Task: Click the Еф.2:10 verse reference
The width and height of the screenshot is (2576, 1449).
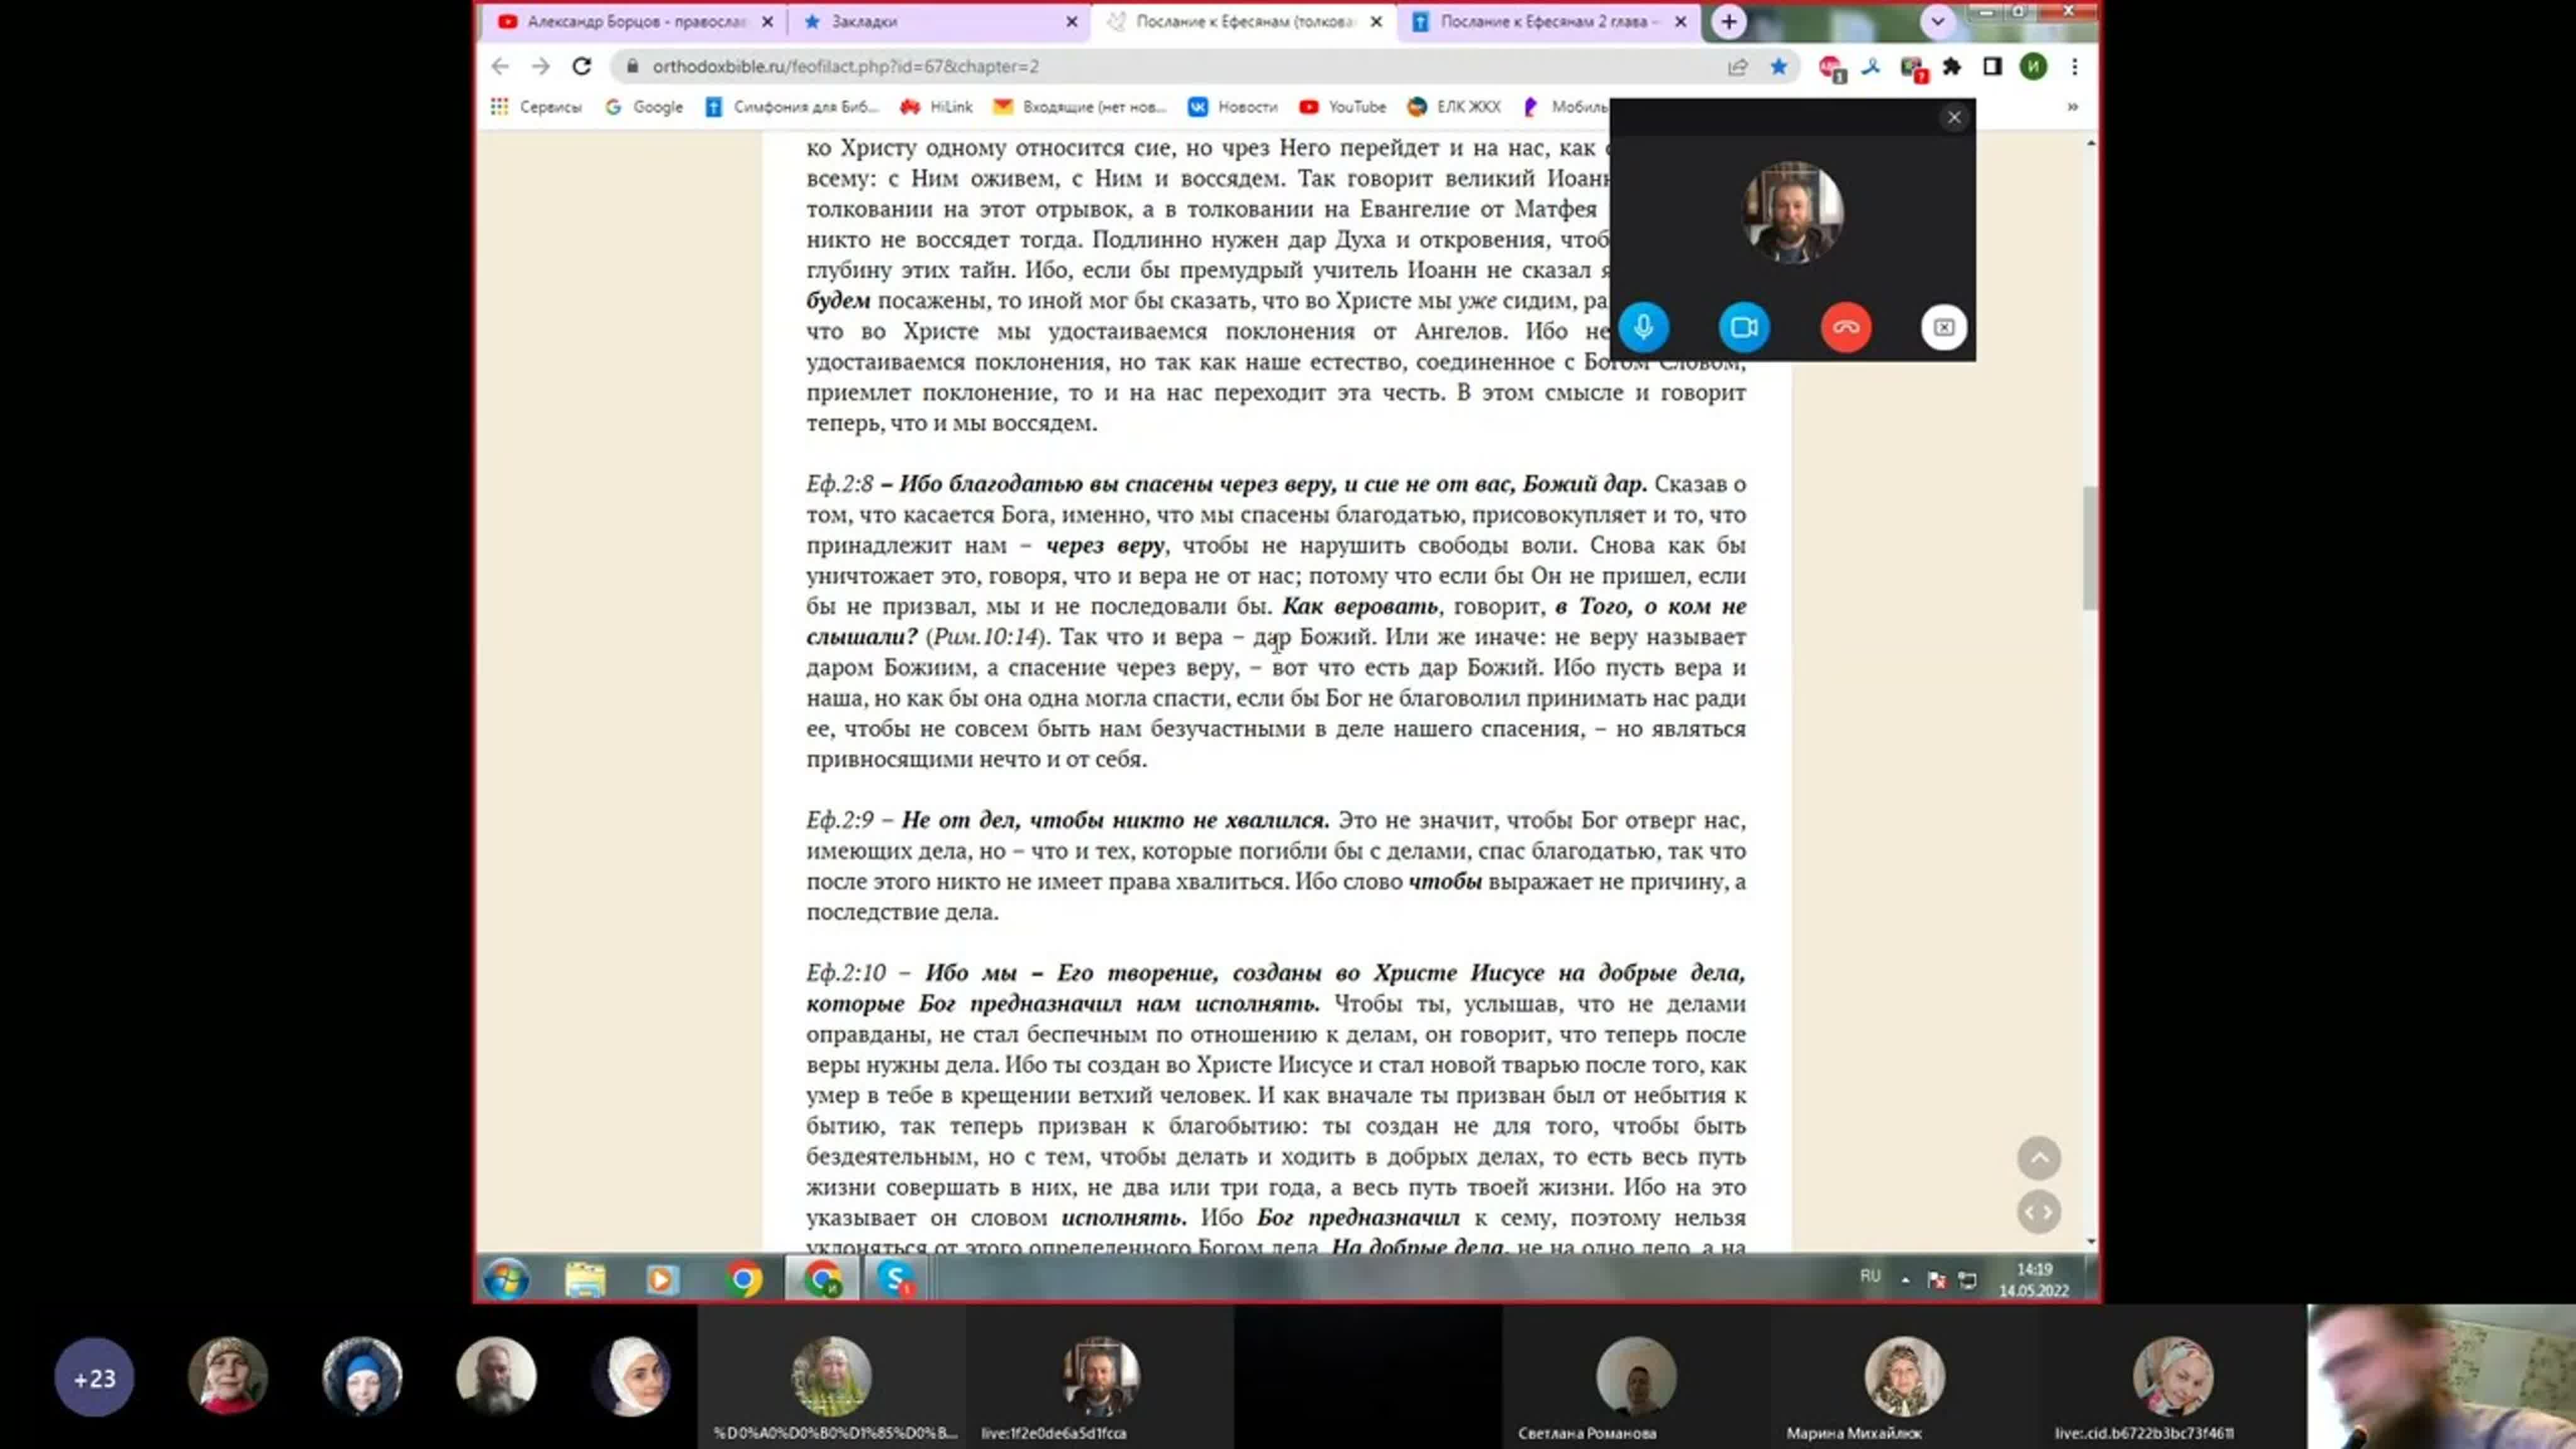Action: [846, 973]
